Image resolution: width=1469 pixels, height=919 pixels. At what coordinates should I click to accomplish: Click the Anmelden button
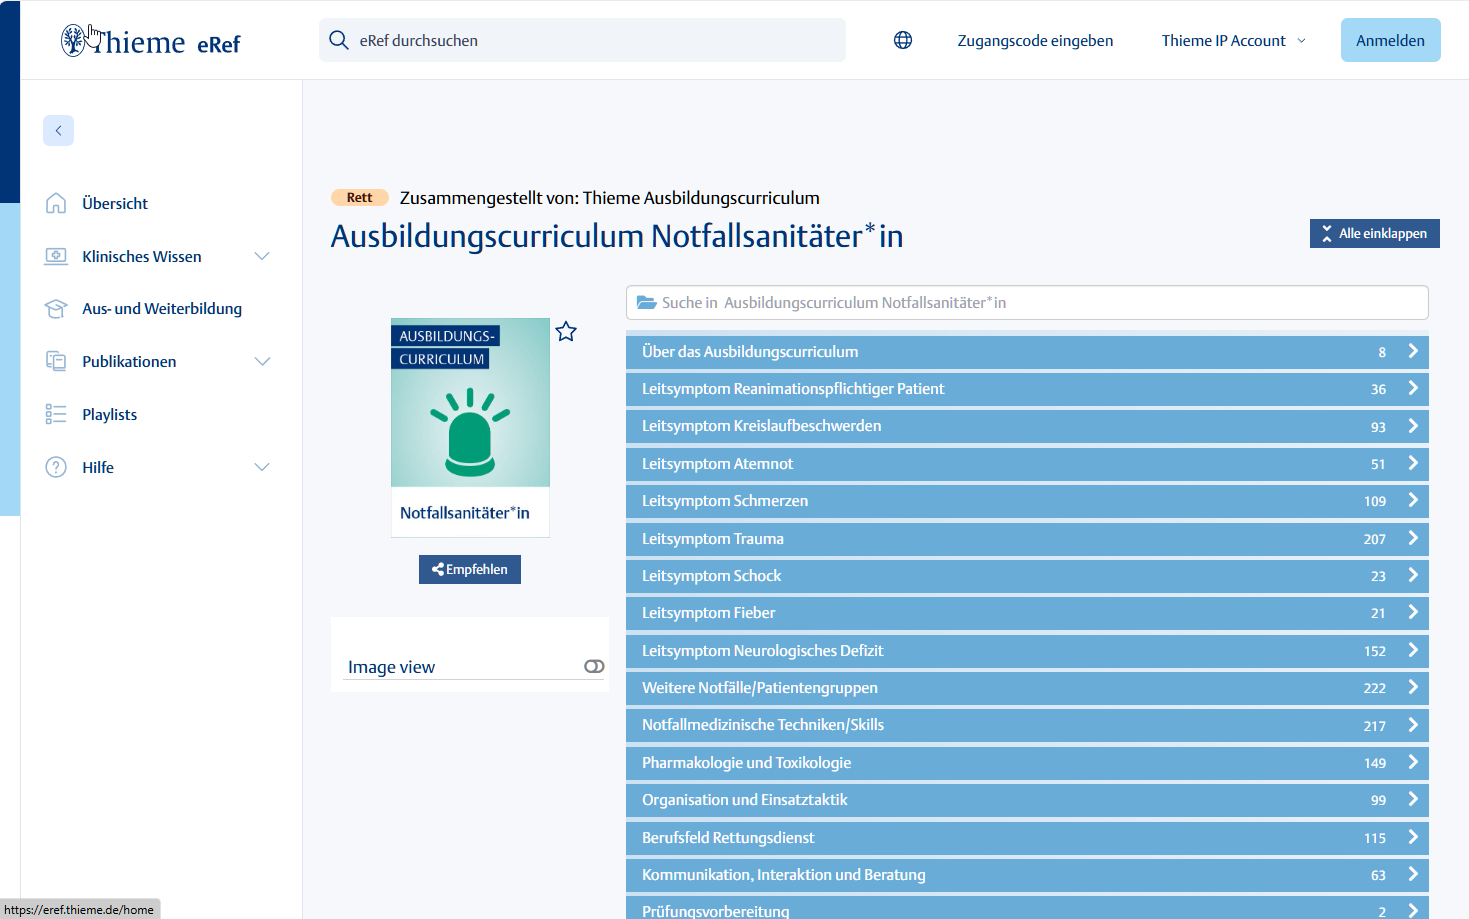[1390, 40]
